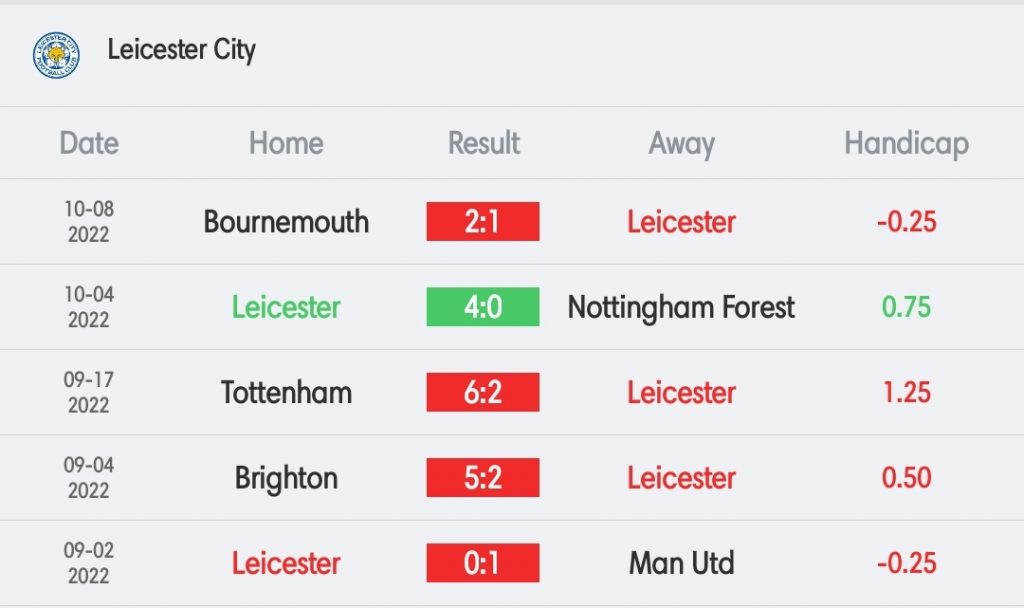Open the Bournemouth team link
Screen dimensions: 1024x608
(x=286, y=222)
